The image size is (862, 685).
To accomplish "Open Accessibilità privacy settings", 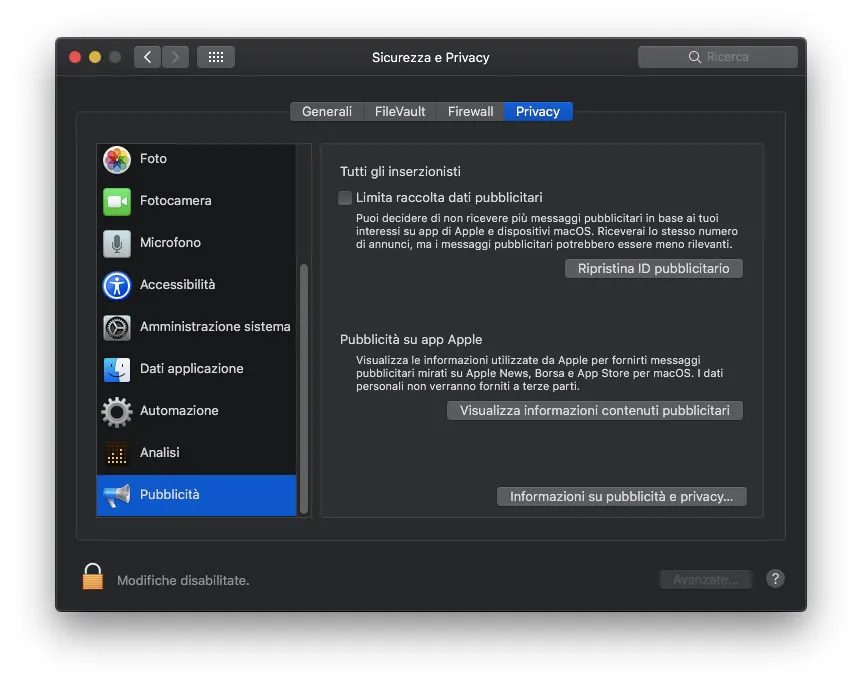I will [x=180, y=285].
